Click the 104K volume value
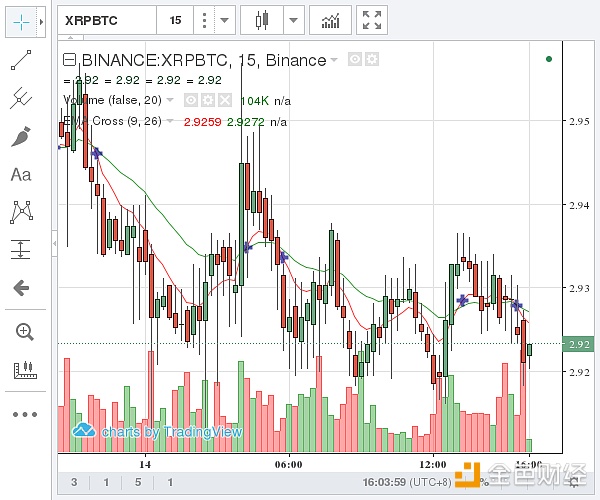This screenshot has width=600, height=500. 254,101
